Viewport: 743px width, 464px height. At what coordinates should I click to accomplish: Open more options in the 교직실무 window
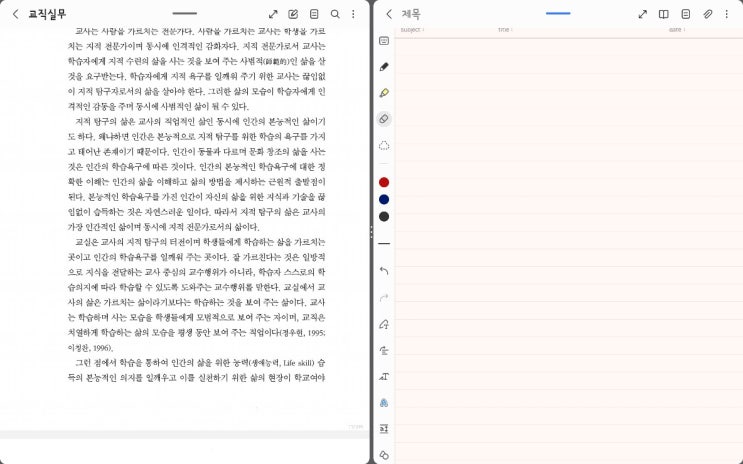[x=353, y=14]
